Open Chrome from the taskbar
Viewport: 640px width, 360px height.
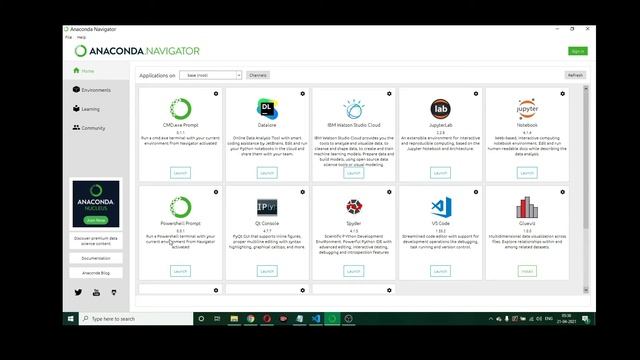251,319
